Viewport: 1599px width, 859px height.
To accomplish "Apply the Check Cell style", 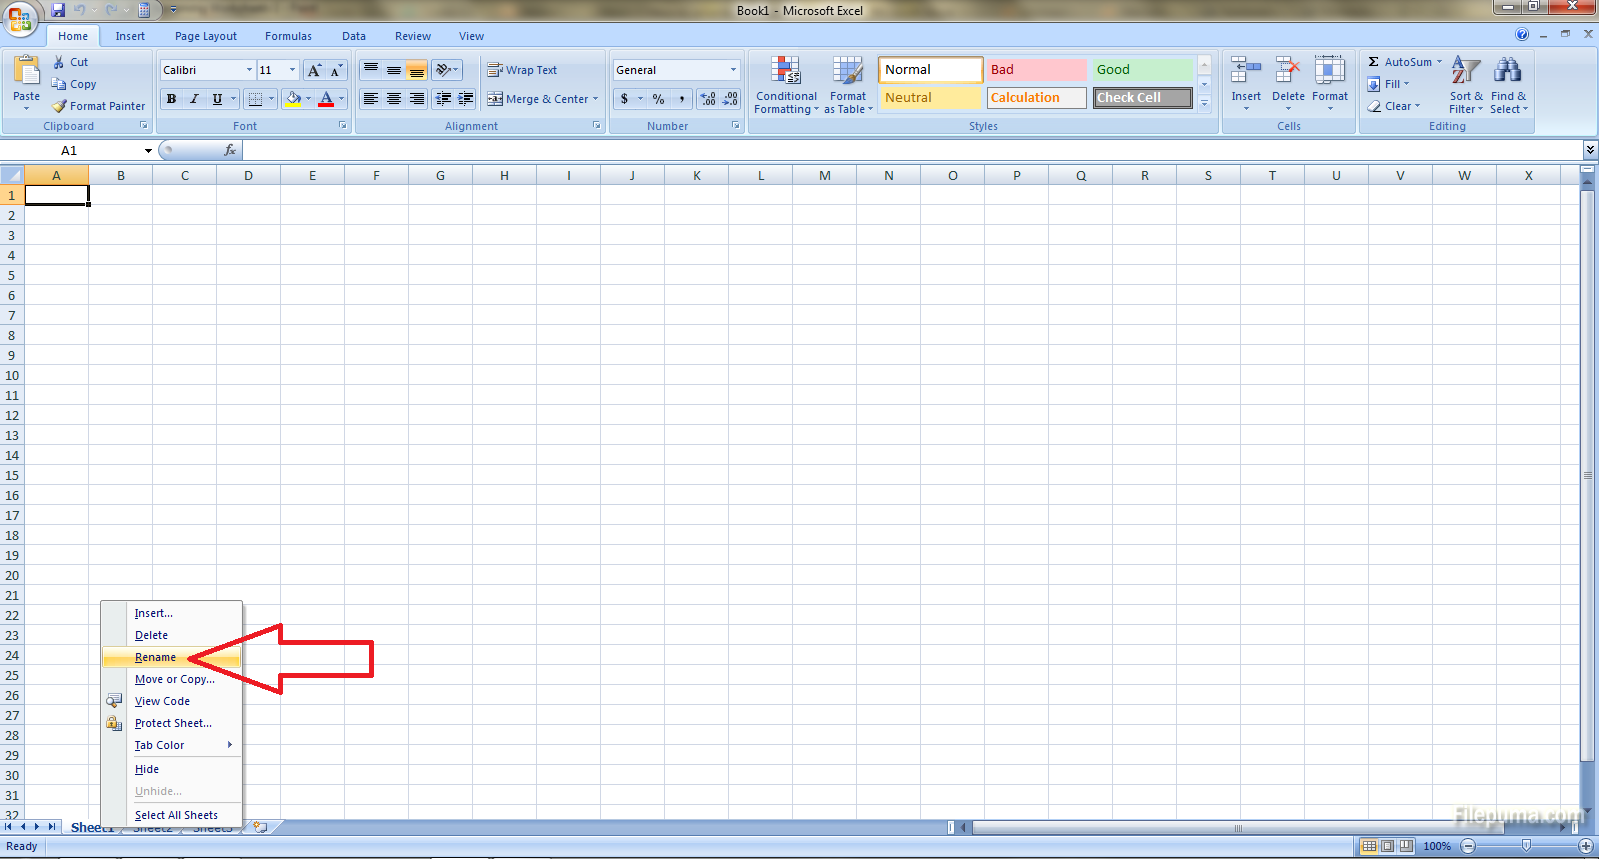I will 1142,98.
